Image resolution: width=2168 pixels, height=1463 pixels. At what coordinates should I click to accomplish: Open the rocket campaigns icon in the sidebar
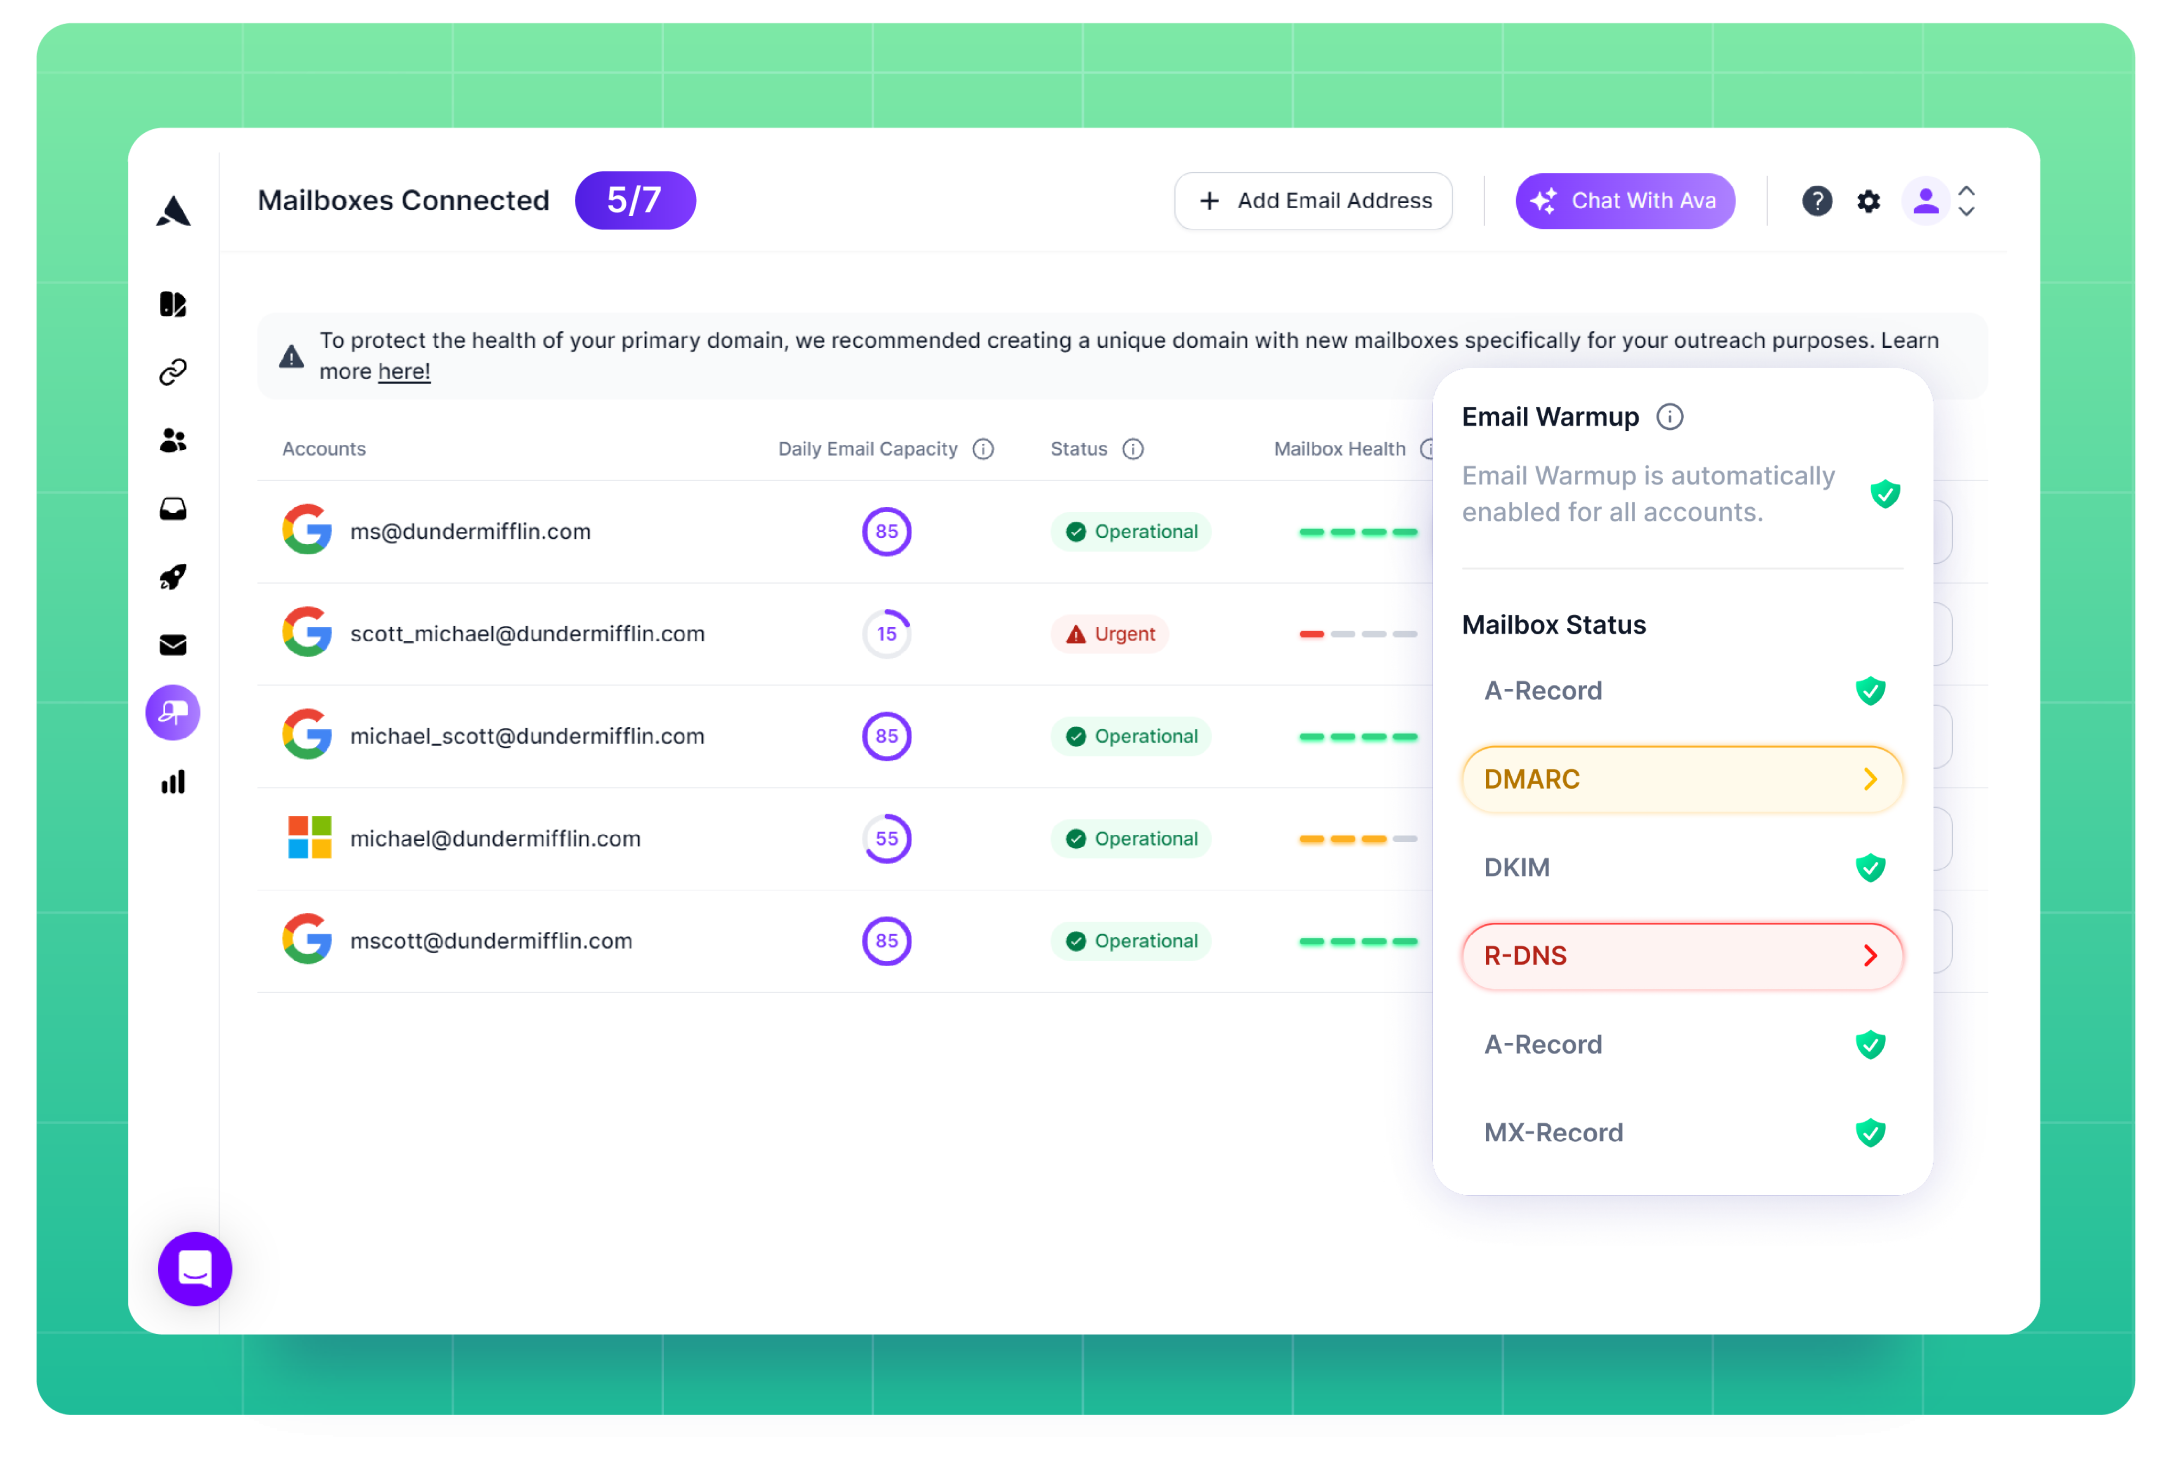173,577
